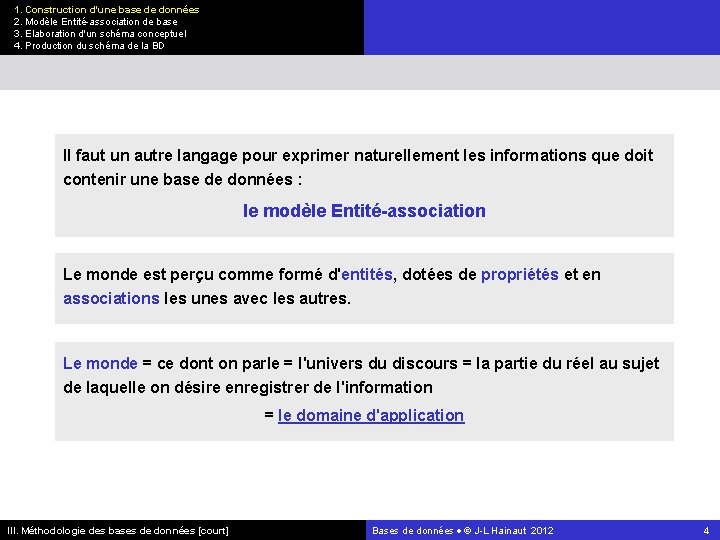This screenshot has width=720, height=540.
Task: Click text 'les unes avec les autres.'
Action: (x=257, y=298)
